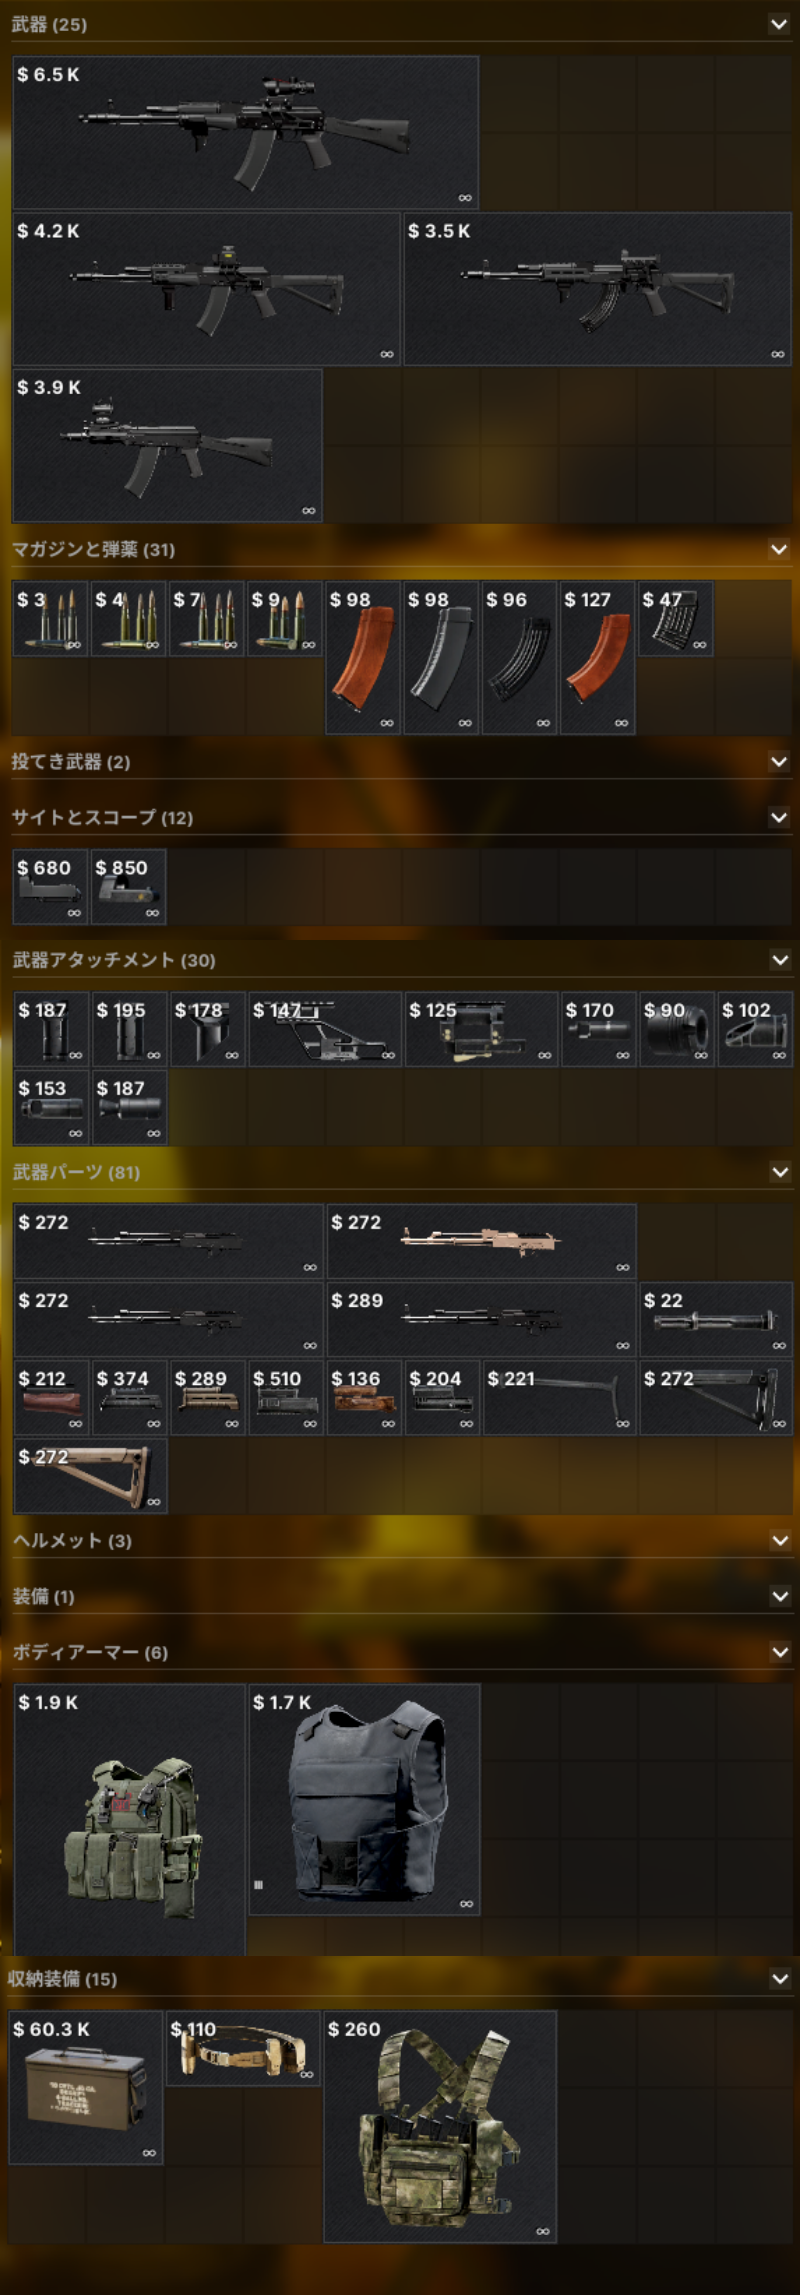Select the $110 belt item
This screenshot has height=2295, width=800.
click(242, 2048)
